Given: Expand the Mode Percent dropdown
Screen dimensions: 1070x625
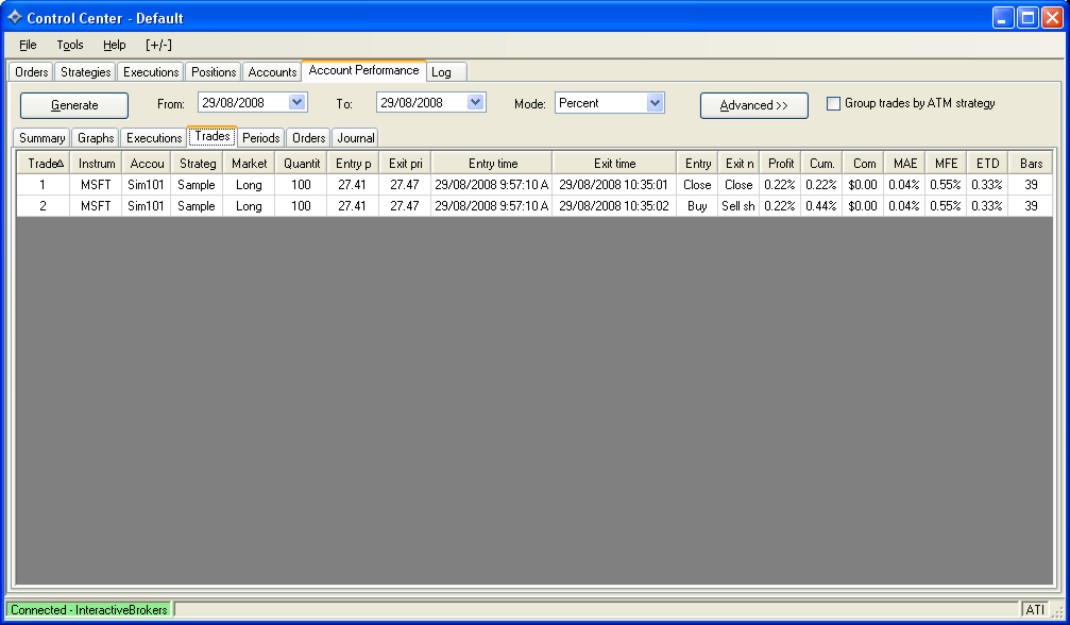Looking at the screenshot, I should [654, 103].
